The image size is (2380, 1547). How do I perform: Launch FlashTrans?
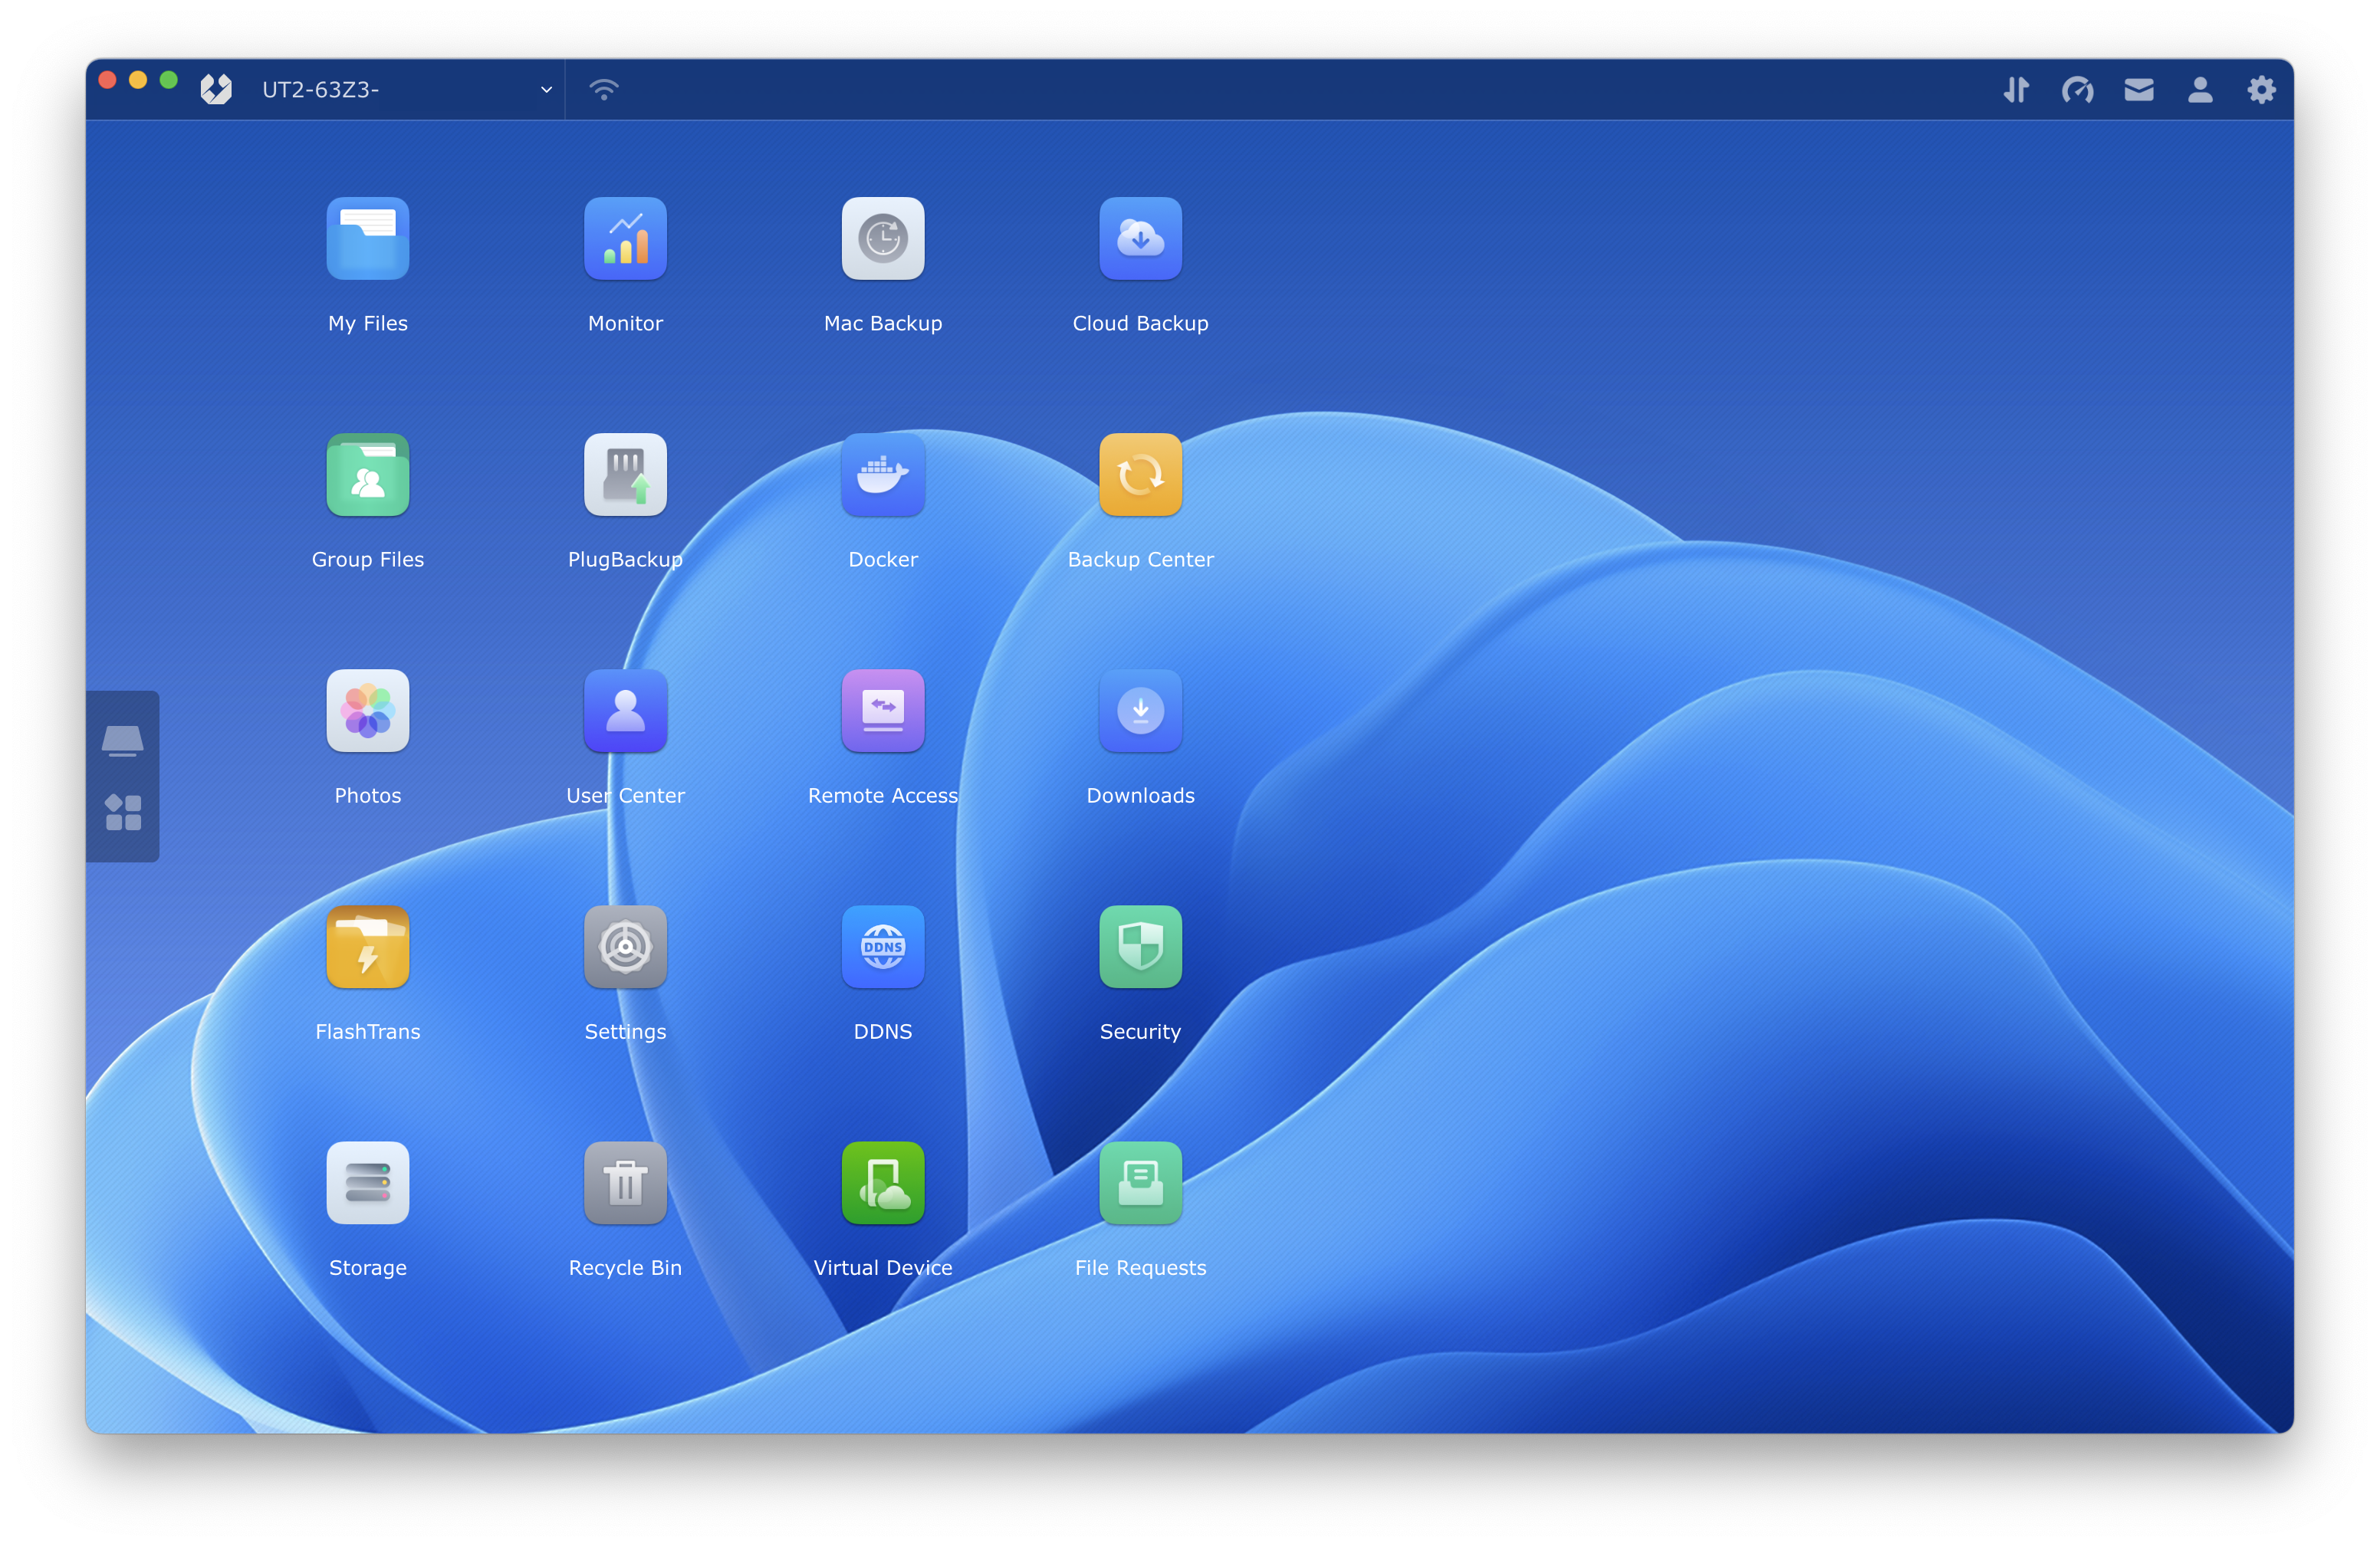[367, 947]
